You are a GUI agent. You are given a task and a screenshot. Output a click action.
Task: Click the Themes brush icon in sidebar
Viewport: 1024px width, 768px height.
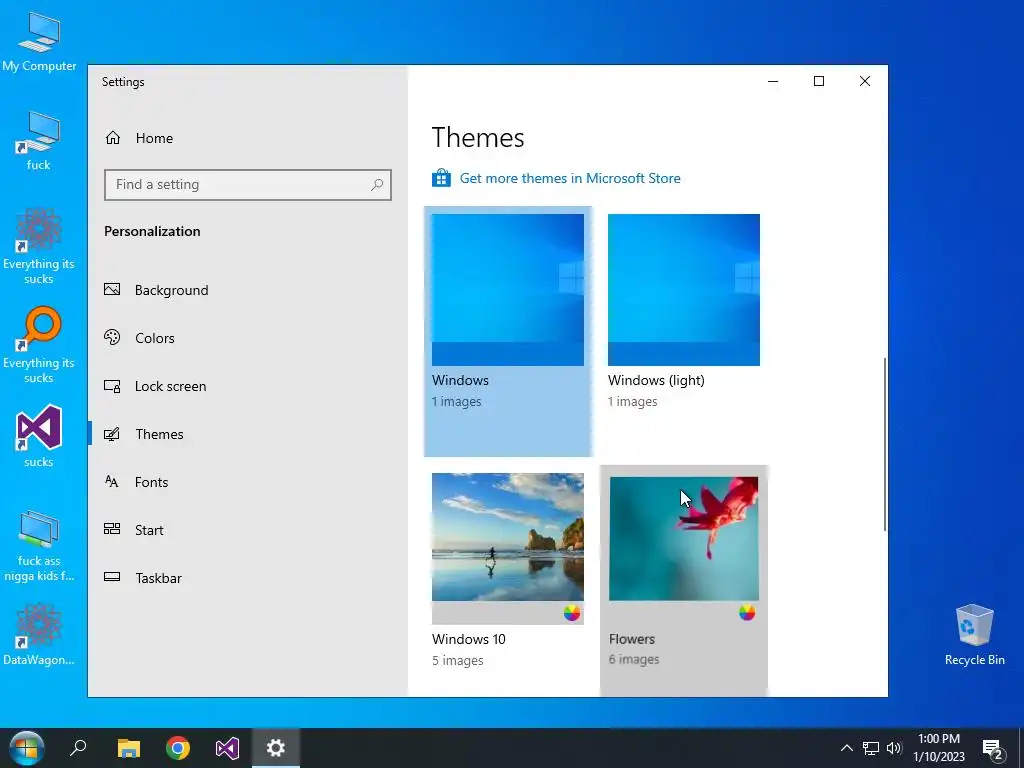(112, 434)
